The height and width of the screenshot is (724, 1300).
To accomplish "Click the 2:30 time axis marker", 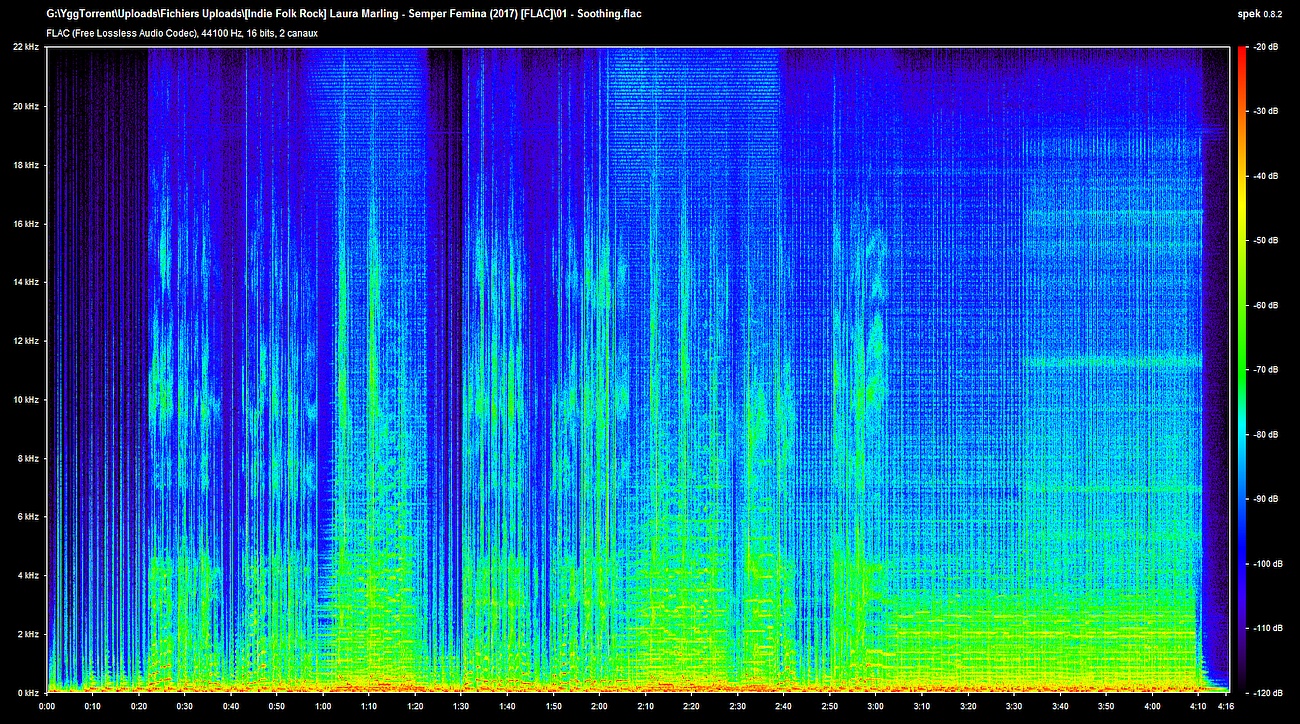I will 737,707.
